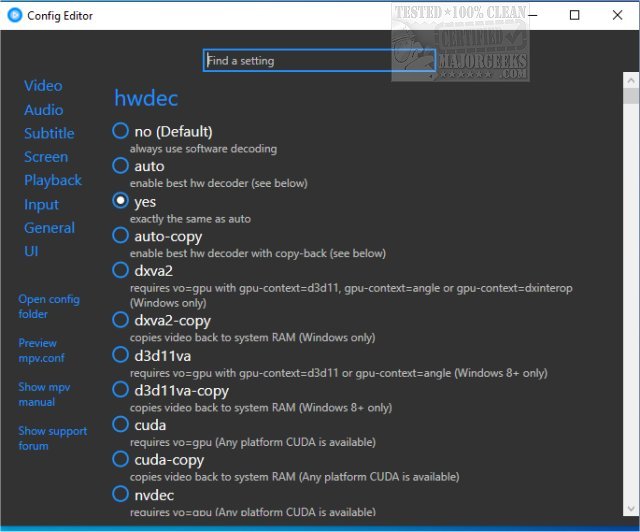Viewport: 640px width, 532px height.
Task: Choose the 'auto-copy' radio option
Action: click(x=120, y=236)
